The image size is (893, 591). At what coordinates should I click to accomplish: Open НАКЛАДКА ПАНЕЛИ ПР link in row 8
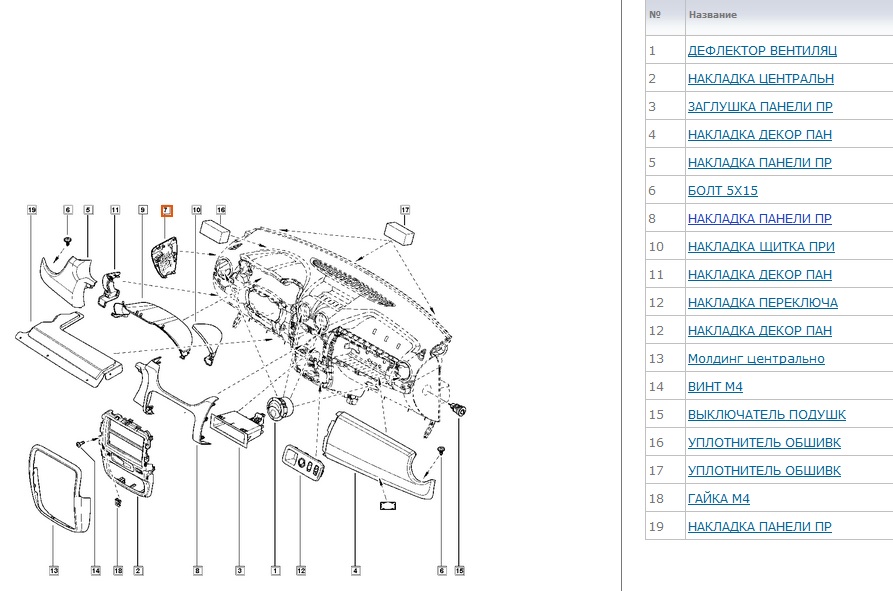(x=760, y=219)
